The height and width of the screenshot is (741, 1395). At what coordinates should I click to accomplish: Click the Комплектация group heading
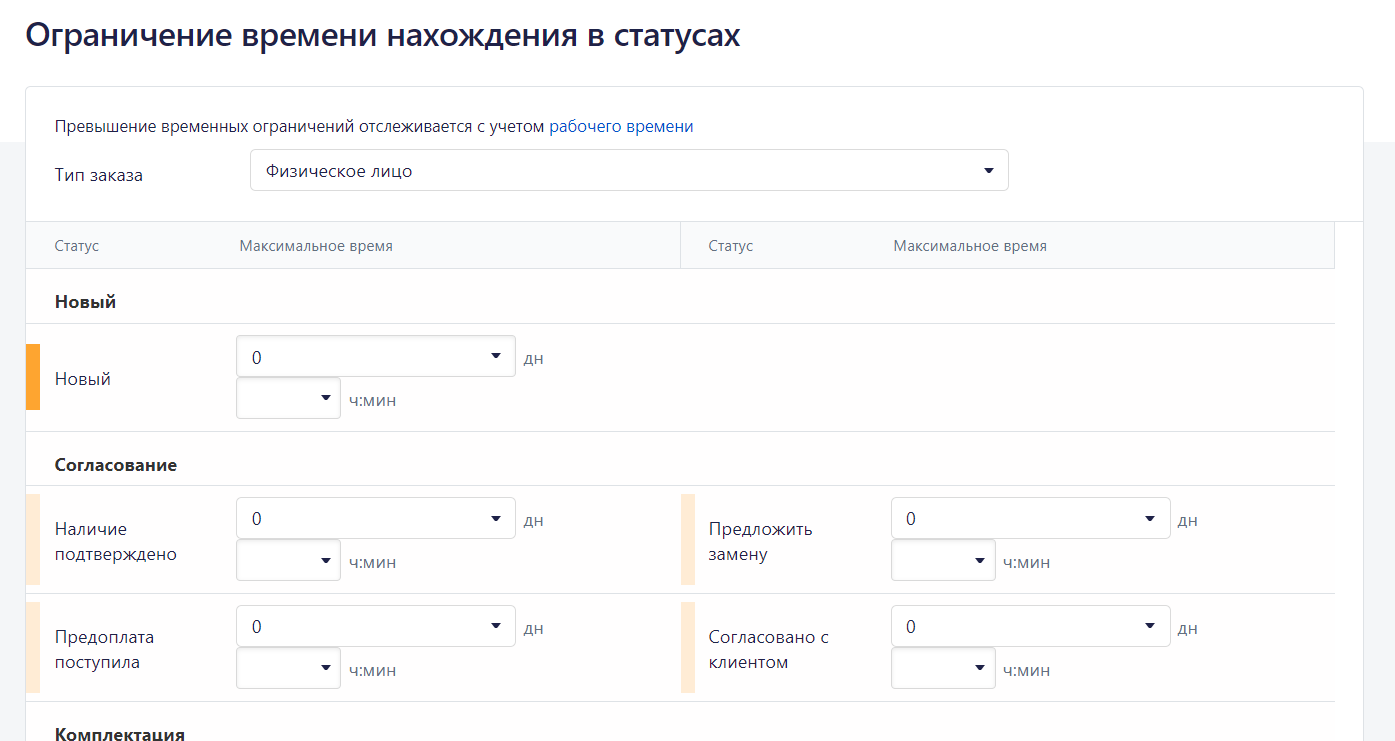pyautogui.click(x=120, y=733)
